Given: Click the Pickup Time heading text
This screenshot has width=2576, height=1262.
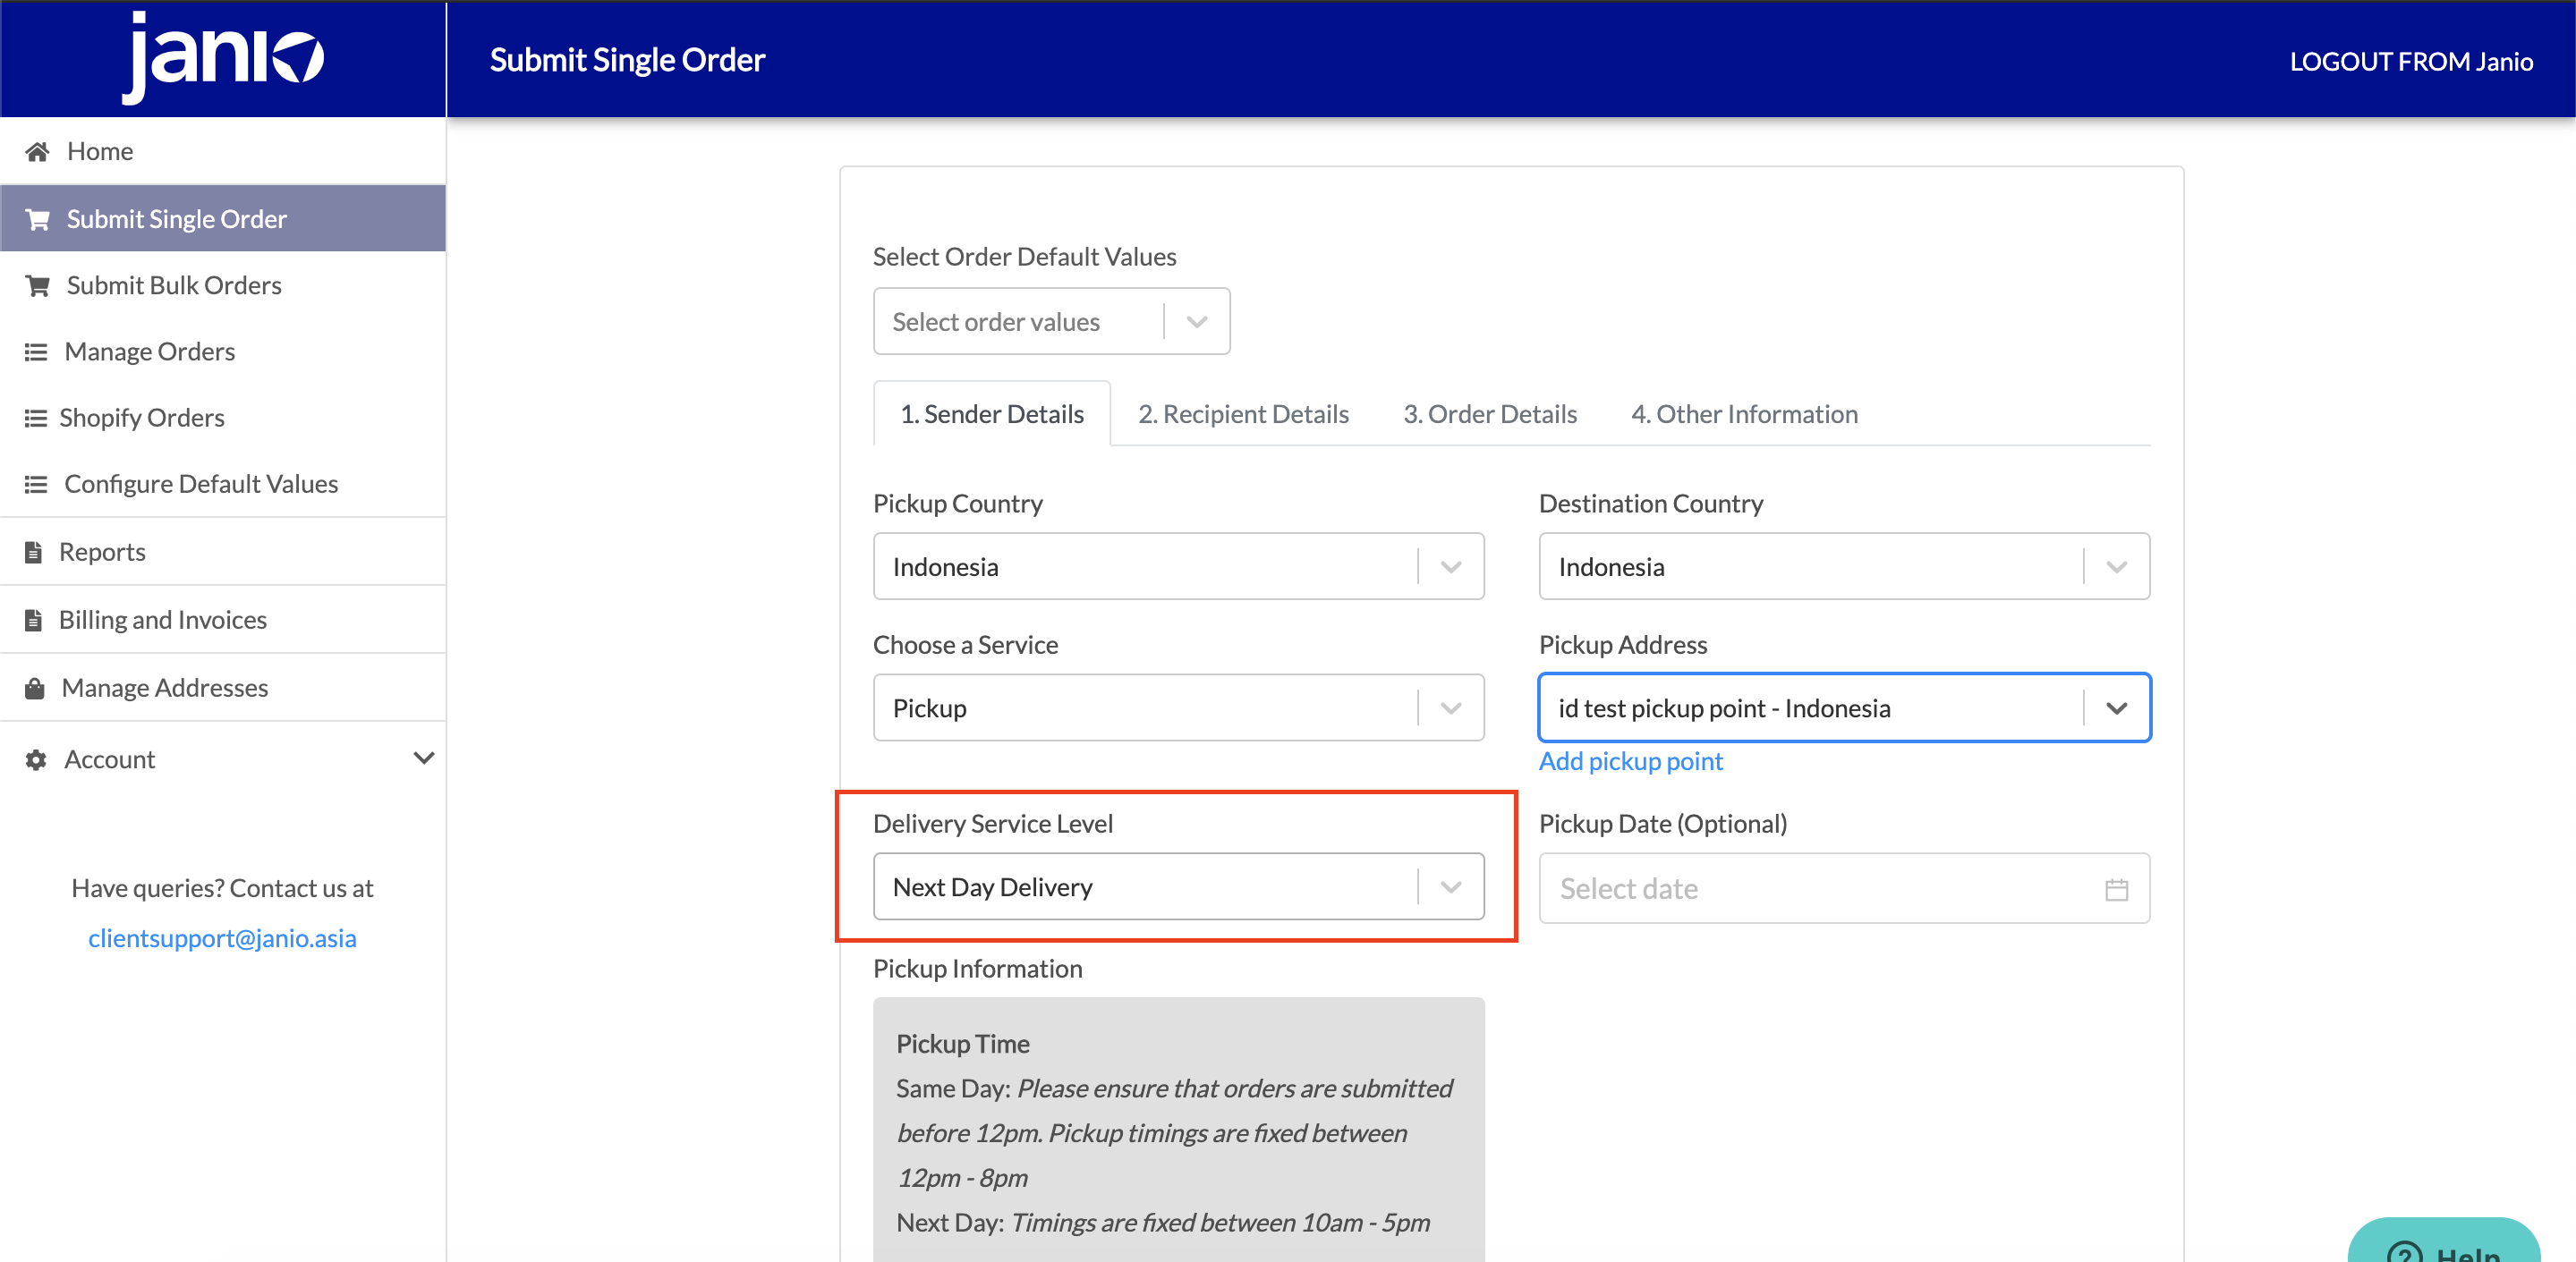Looking at the screenshot, I should pyautogui.click(x=962, y=1044).
